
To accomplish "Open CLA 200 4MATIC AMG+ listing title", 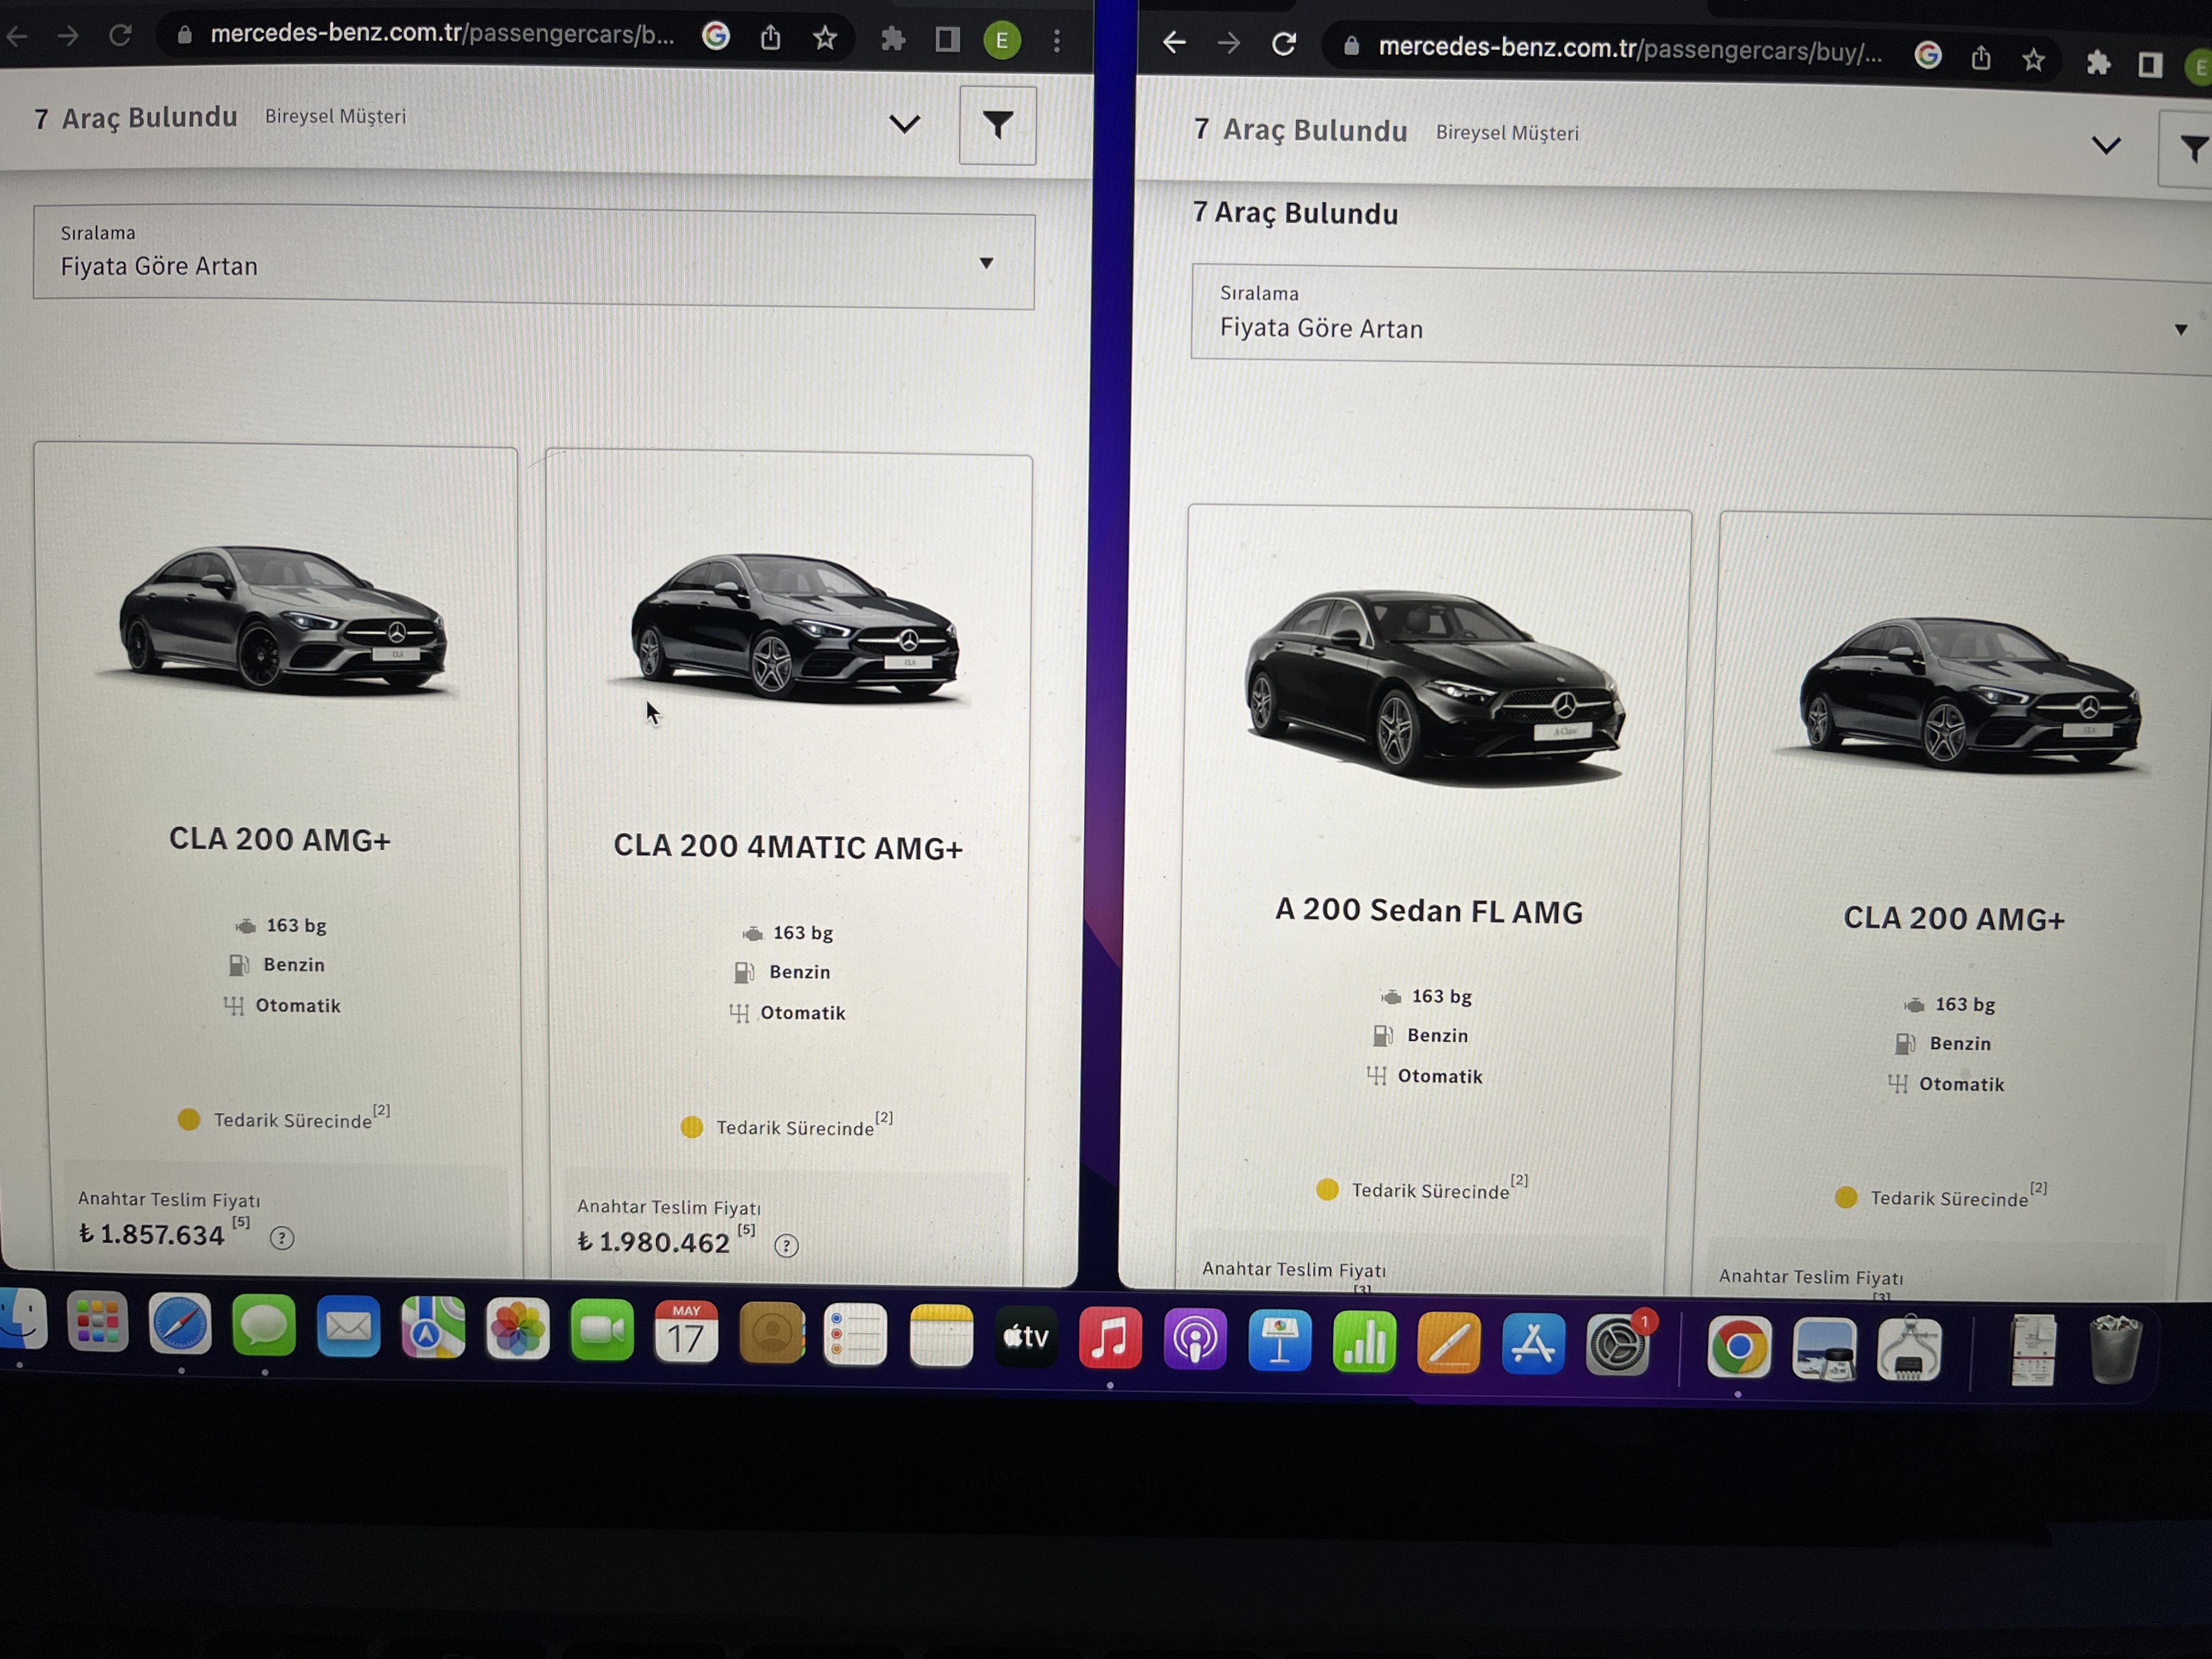I will pos(788,847).
